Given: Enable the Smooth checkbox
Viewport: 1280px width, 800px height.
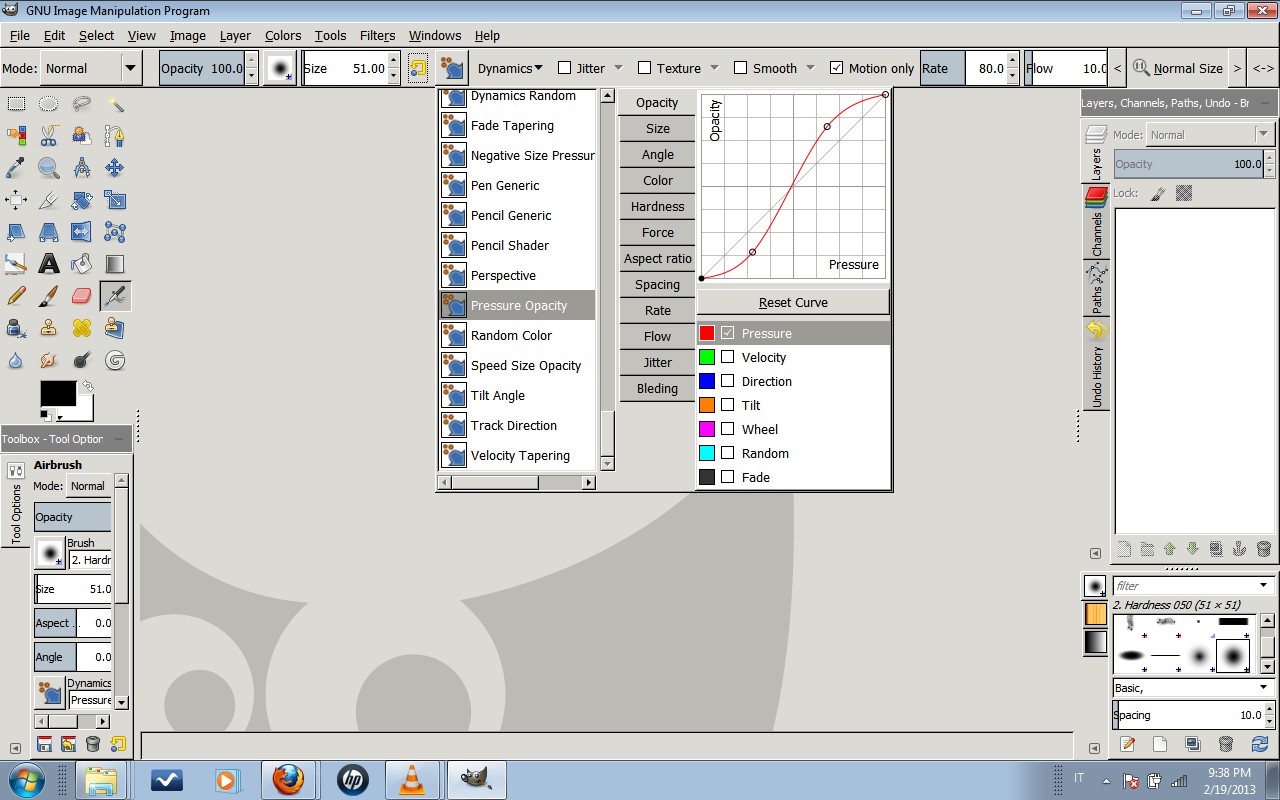Looking at the screenshot, I should pyautogui.click(x=740, y=68).
